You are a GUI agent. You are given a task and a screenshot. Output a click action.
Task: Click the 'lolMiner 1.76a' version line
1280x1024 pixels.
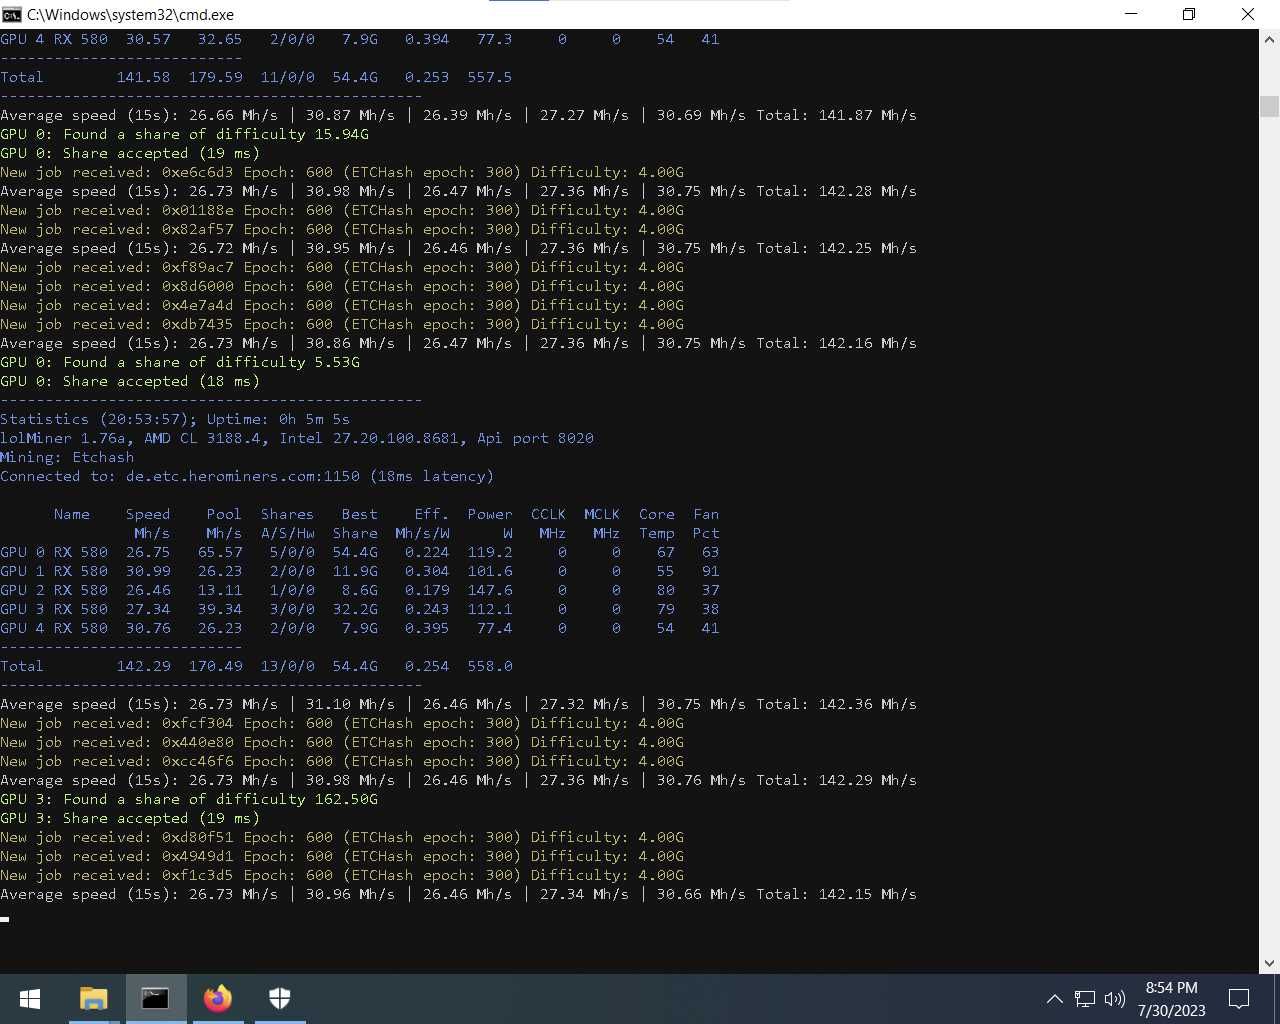click(297, 438)
